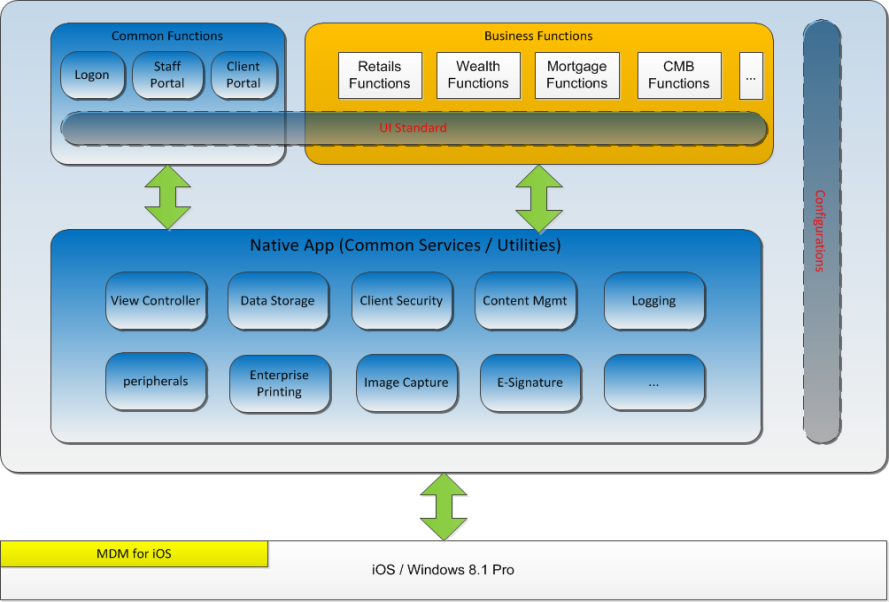Select the Enterprise Printing block

click(279, 383)
